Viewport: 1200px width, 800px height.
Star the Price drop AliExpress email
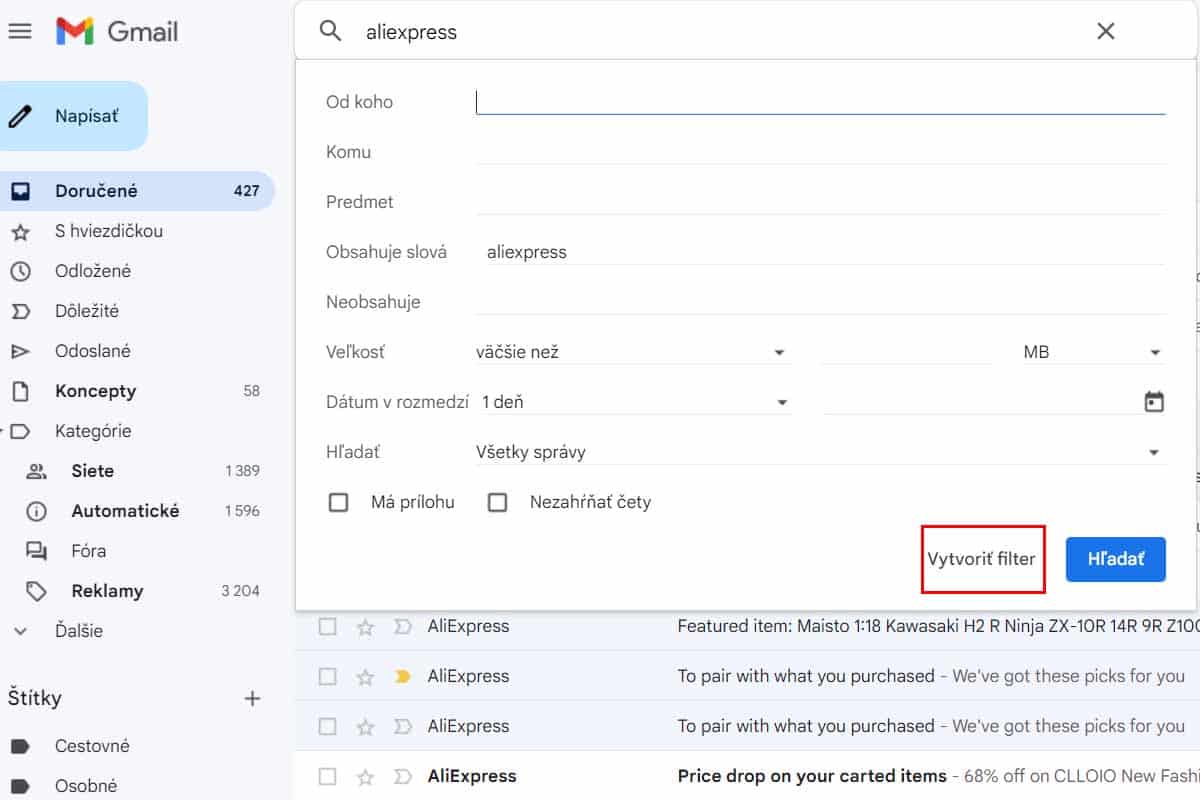pyautogui.click(x=365, y=777)
